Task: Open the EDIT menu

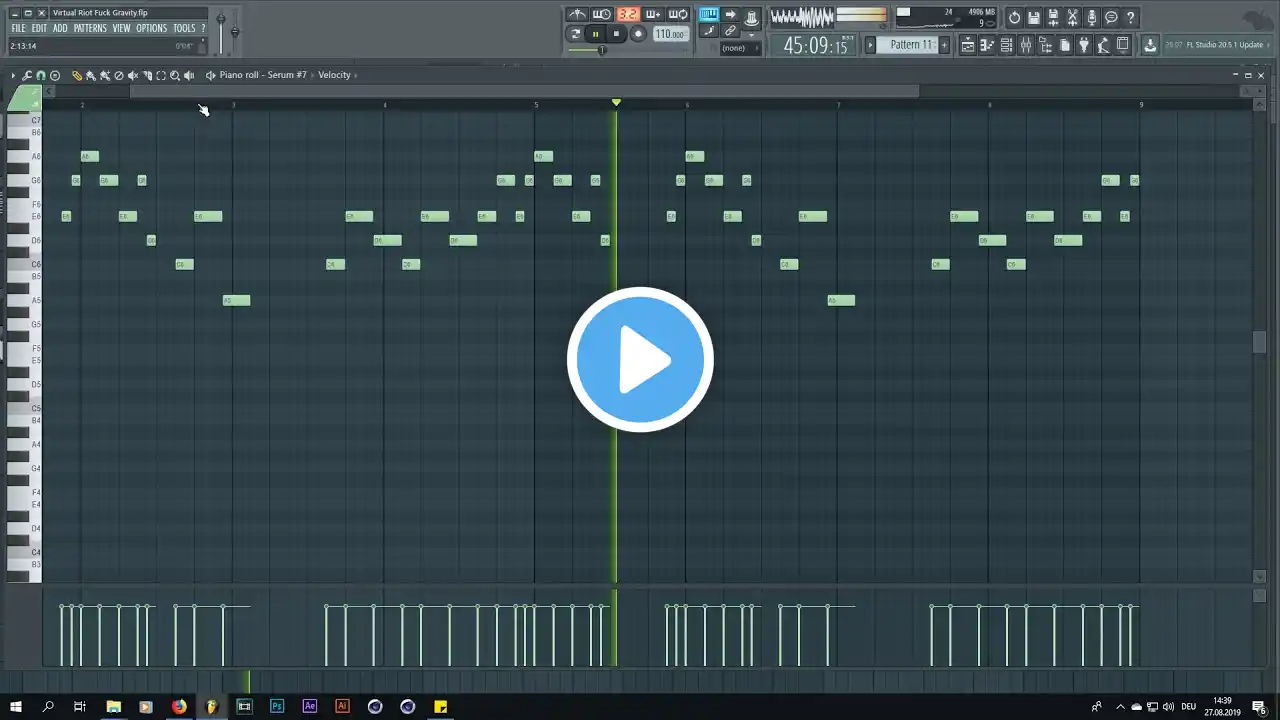Action: click(x=39, y=29)
